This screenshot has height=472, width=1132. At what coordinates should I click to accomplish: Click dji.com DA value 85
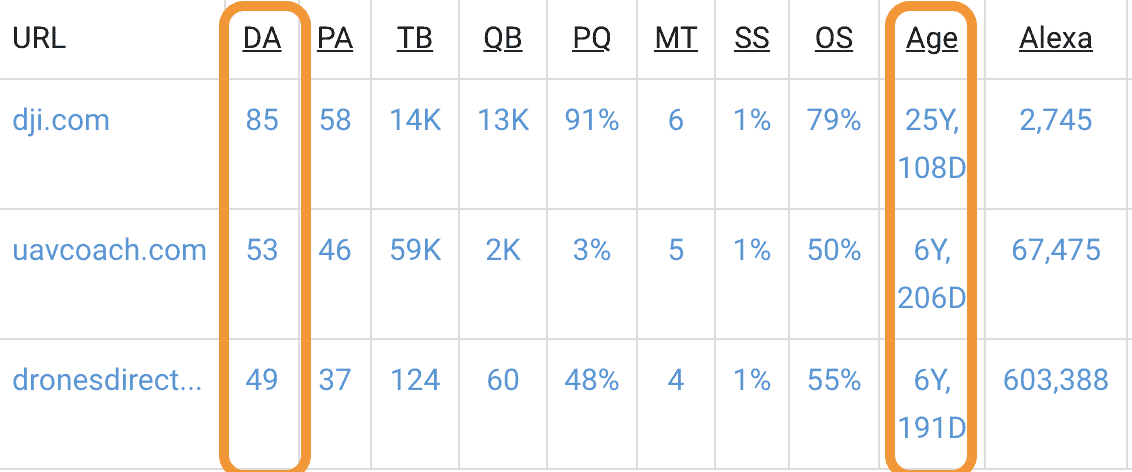tap(262, 121)
